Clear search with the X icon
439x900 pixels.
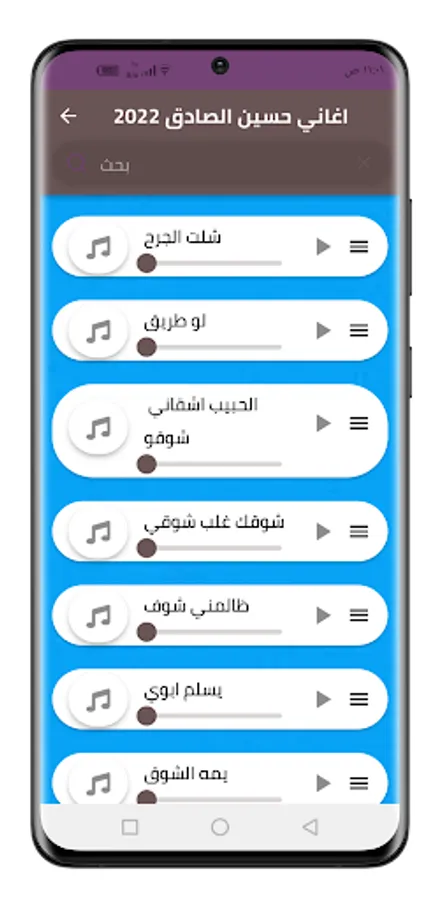coord(363,164)
